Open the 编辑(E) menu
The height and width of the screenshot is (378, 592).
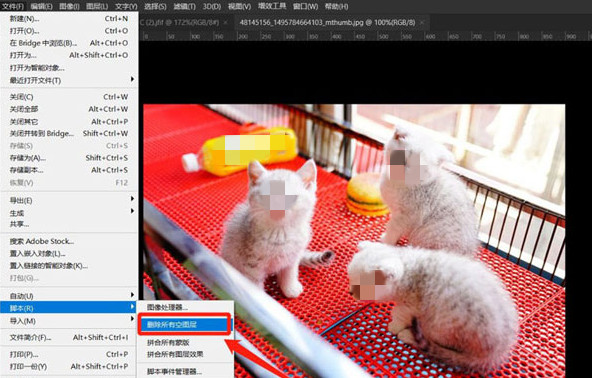(41, 6)
